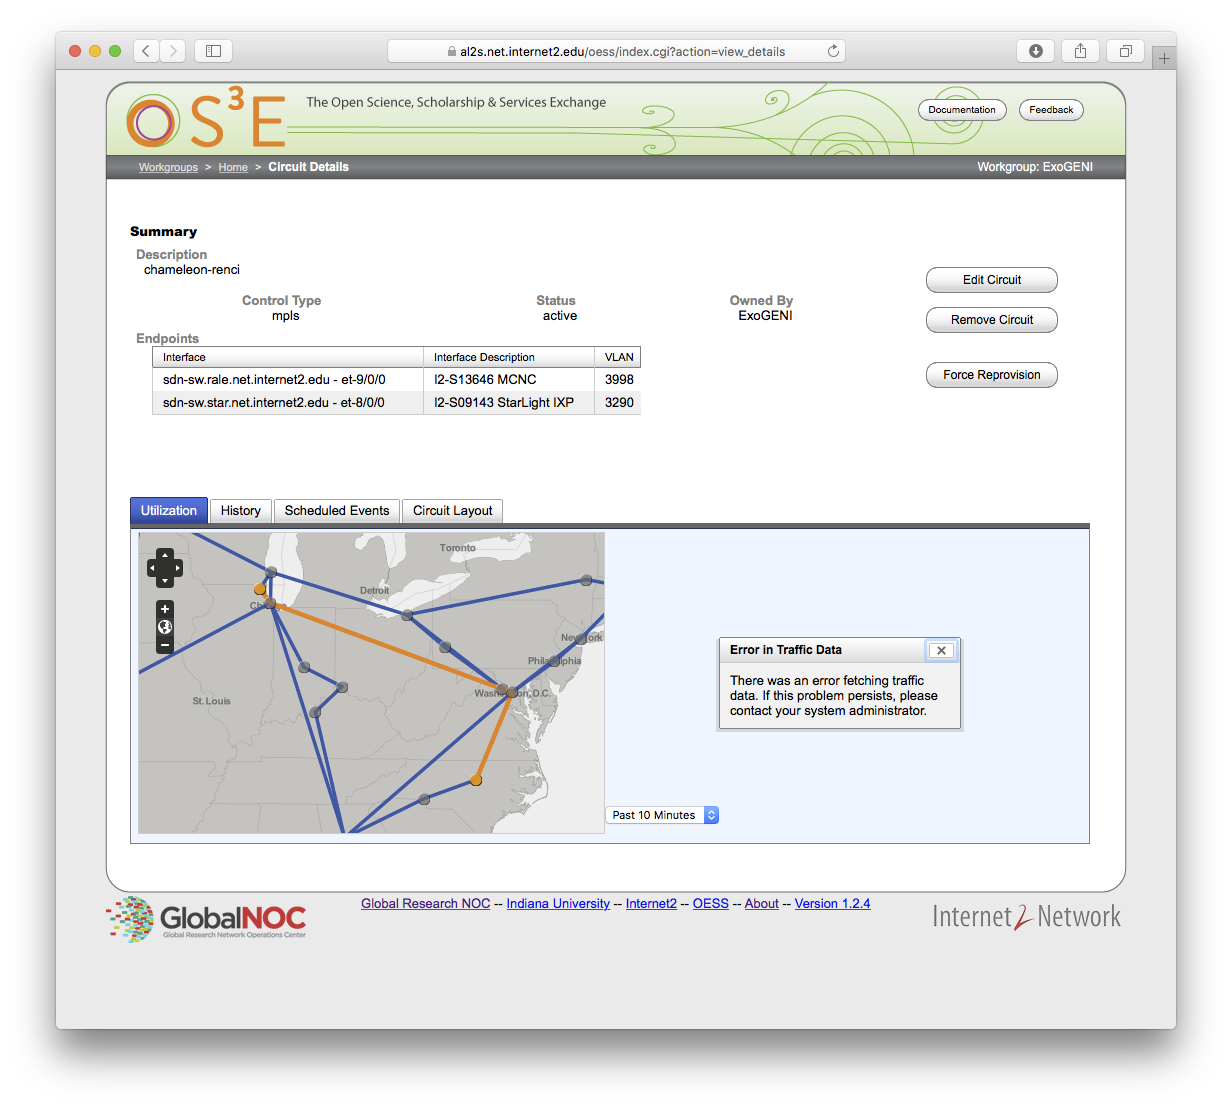Open the Indiana University link
Screen dimensions: 1232x1109
[x=558, y=903]
